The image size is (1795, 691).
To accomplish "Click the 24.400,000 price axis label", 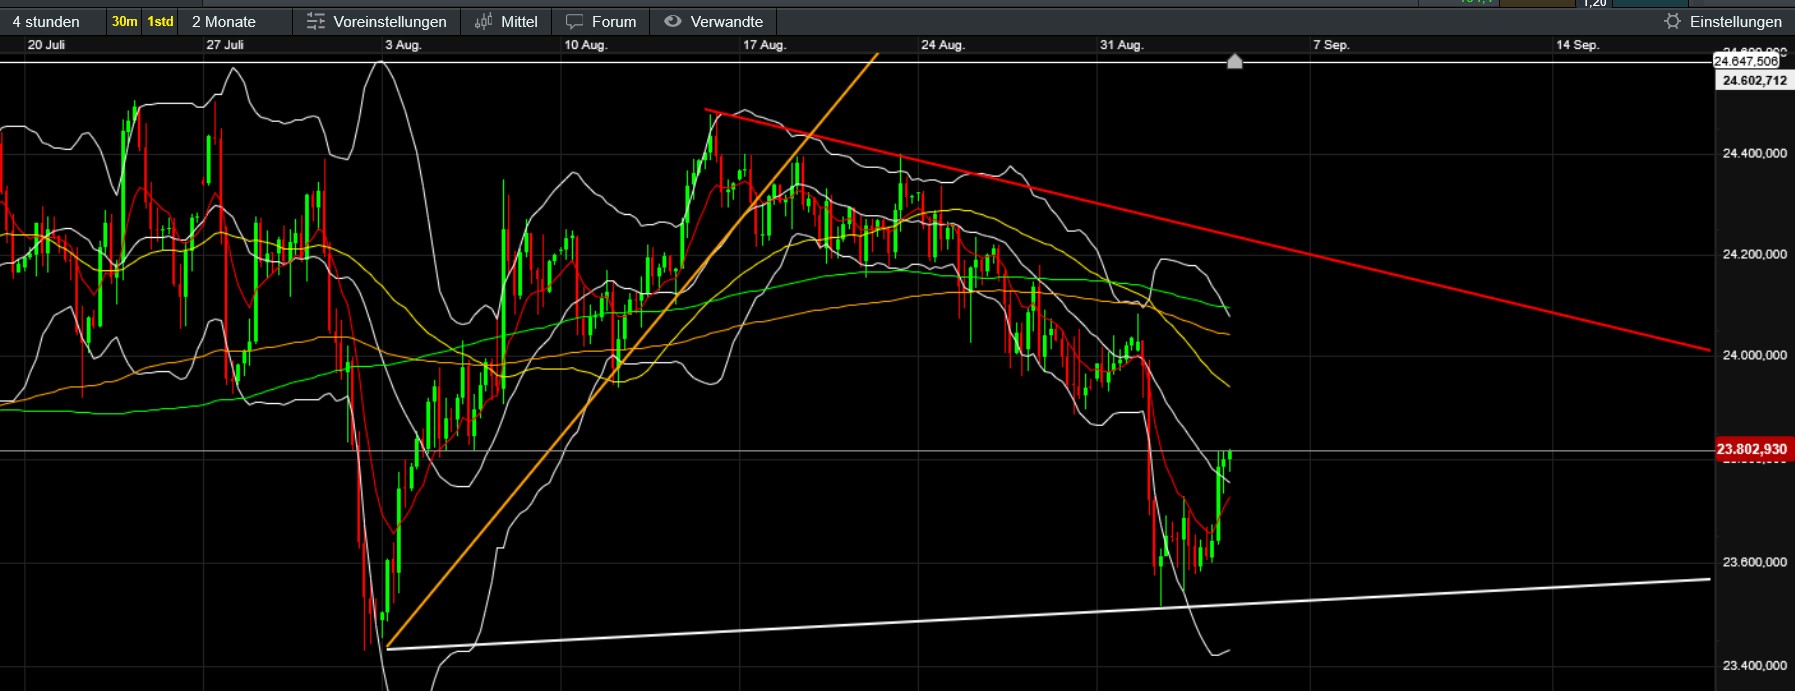I will (1754, 153).
